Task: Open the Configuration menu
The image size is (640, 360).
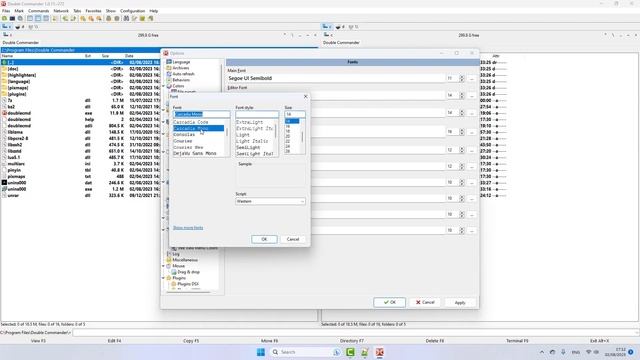Action: coord(133,11)
